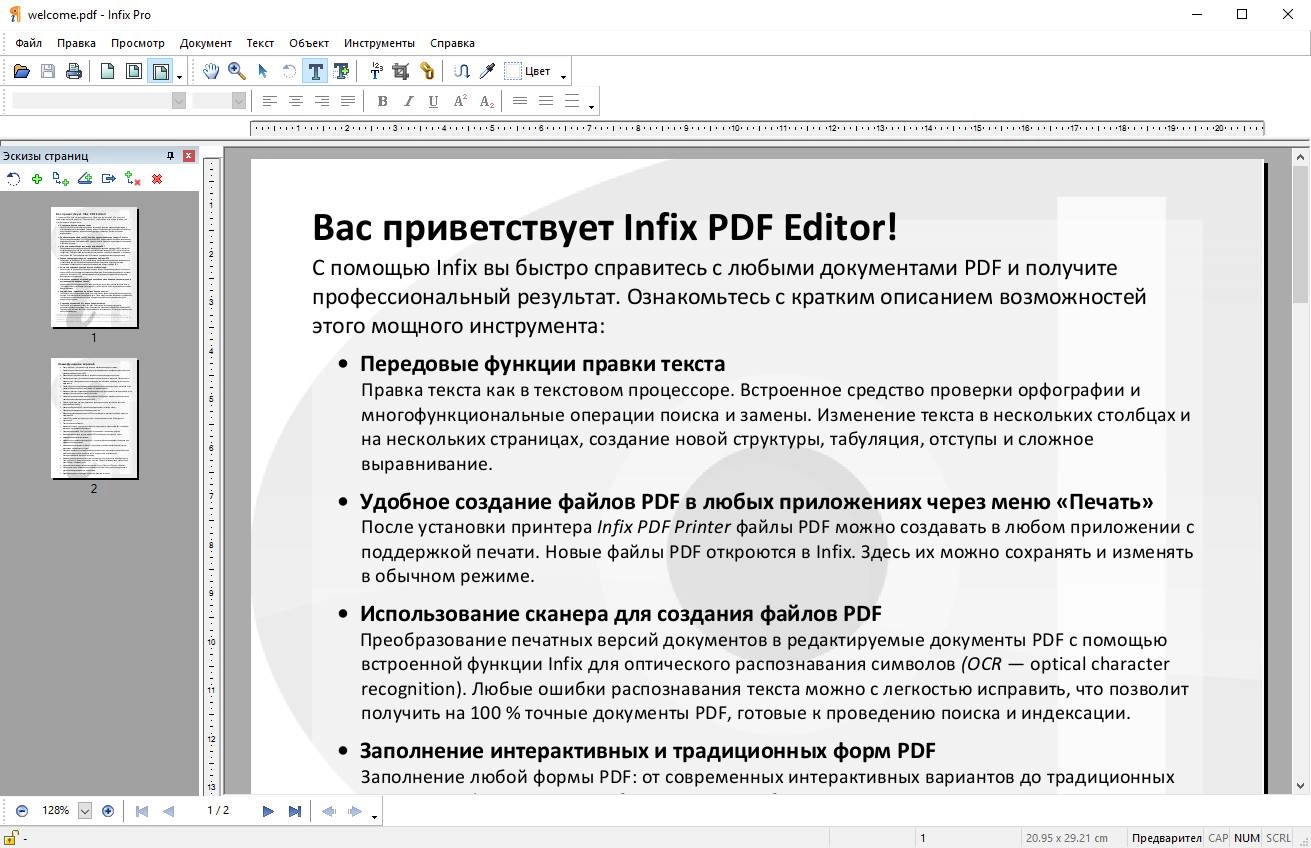Image resolution: width=1311 pixels, height=848 pixels.
Task: Open the Цвет toolbar options arrow
Action: click(563, 76)
